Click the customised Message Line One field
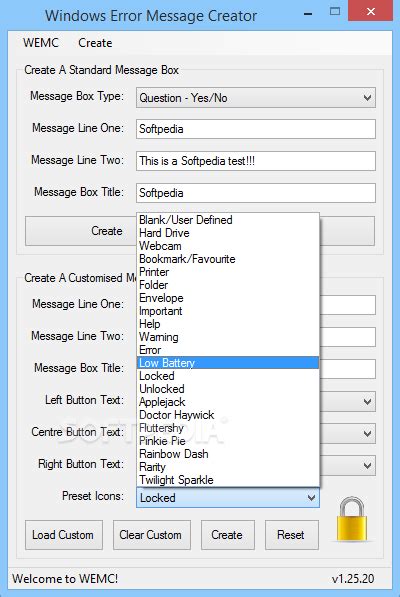This screenshot has height=597, width=400. [347, 305]
